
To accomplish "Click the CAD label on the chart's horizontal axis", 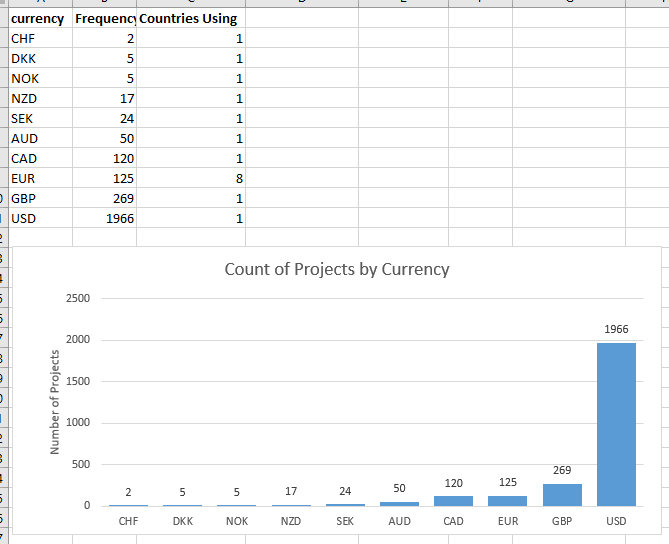I will click(453, 522).
